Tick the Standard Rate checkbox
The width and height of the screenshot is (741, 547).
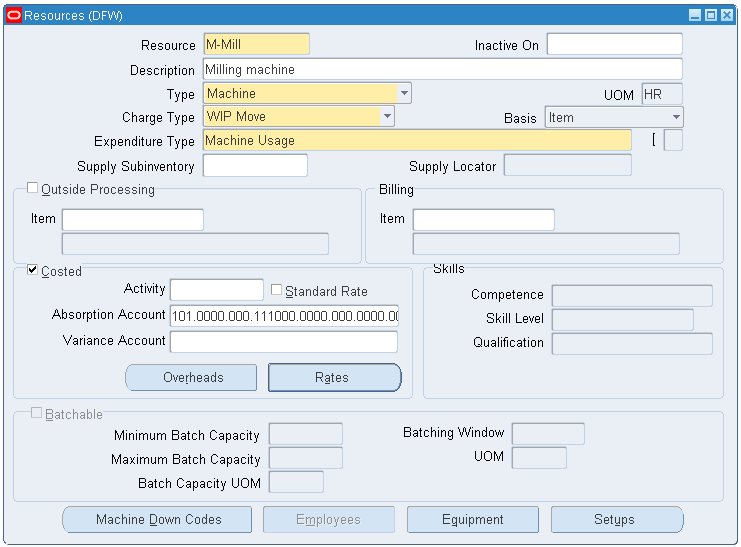[276, 289]
